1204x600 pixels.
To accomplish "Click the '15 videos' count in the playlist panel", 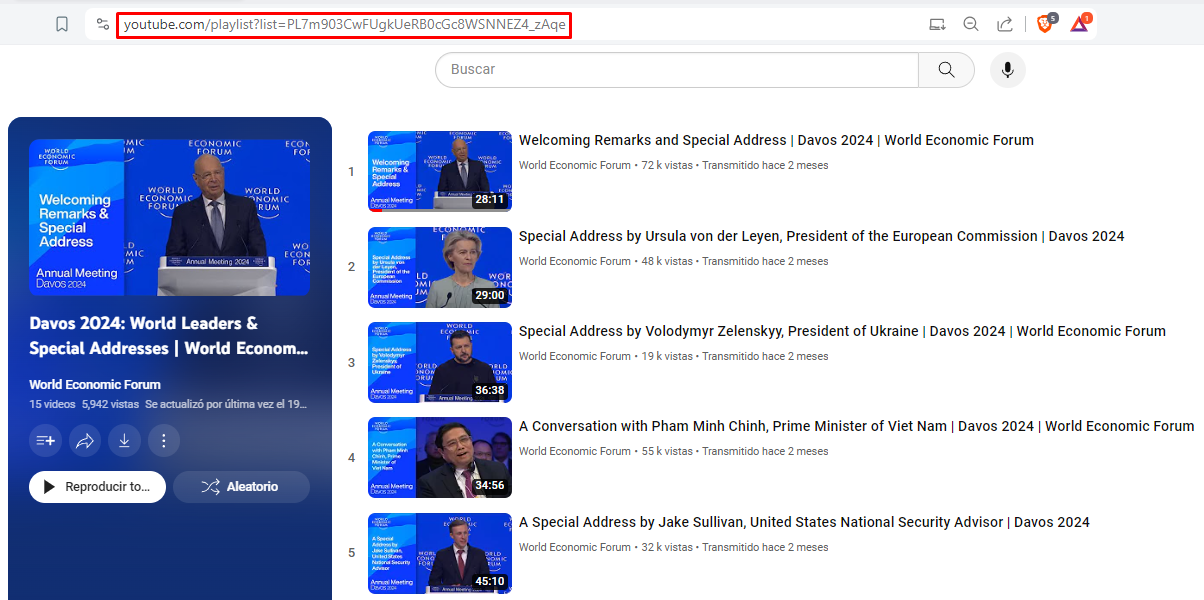I will (x=52, y=405).
